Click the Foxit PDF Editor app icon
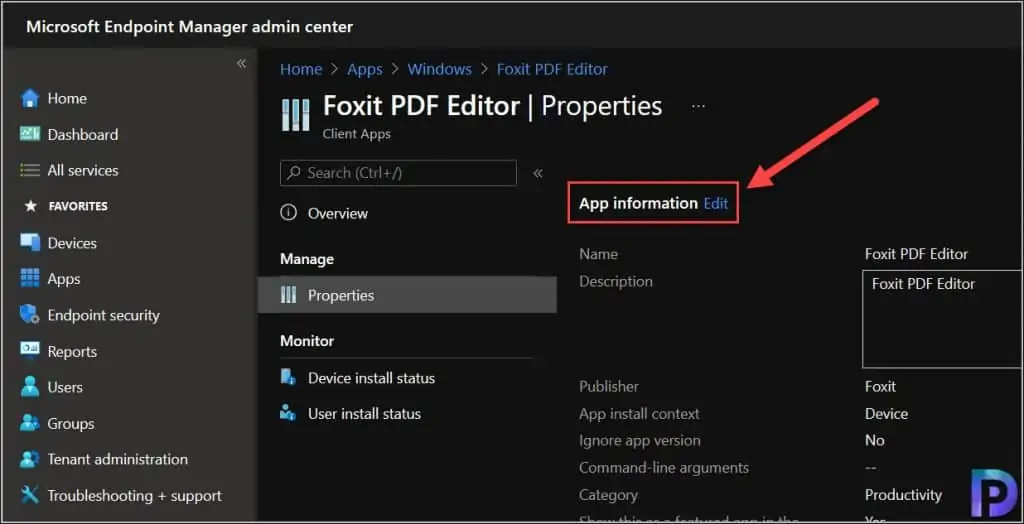Viewport: 1024px width, 524px height. click(x=295, y=115)
